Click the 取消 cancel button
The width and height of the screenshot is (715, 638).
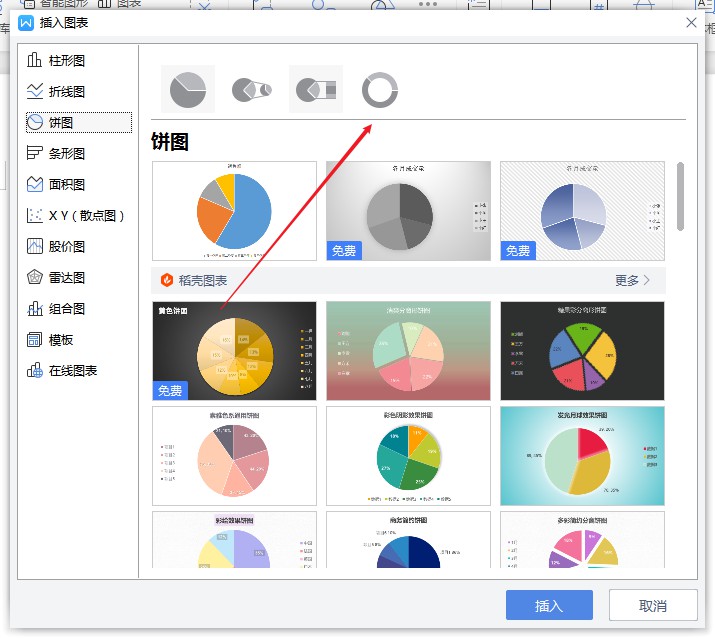(x=653, y=605)
